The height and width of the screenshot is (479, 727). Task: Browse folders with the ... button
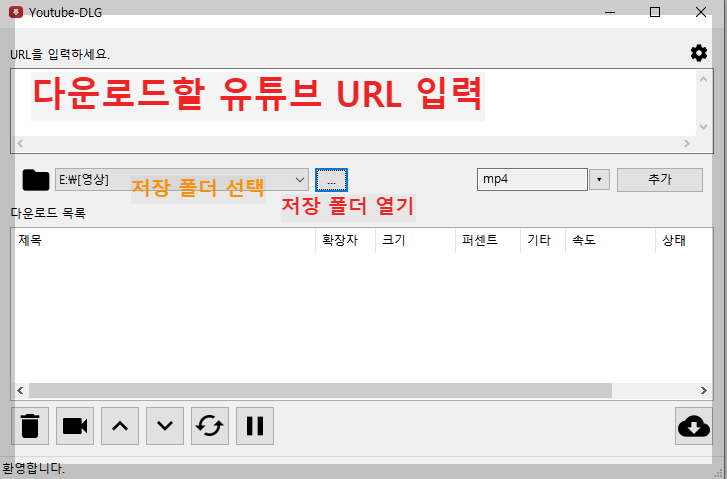pyautogui.click(x=331, y=180)
